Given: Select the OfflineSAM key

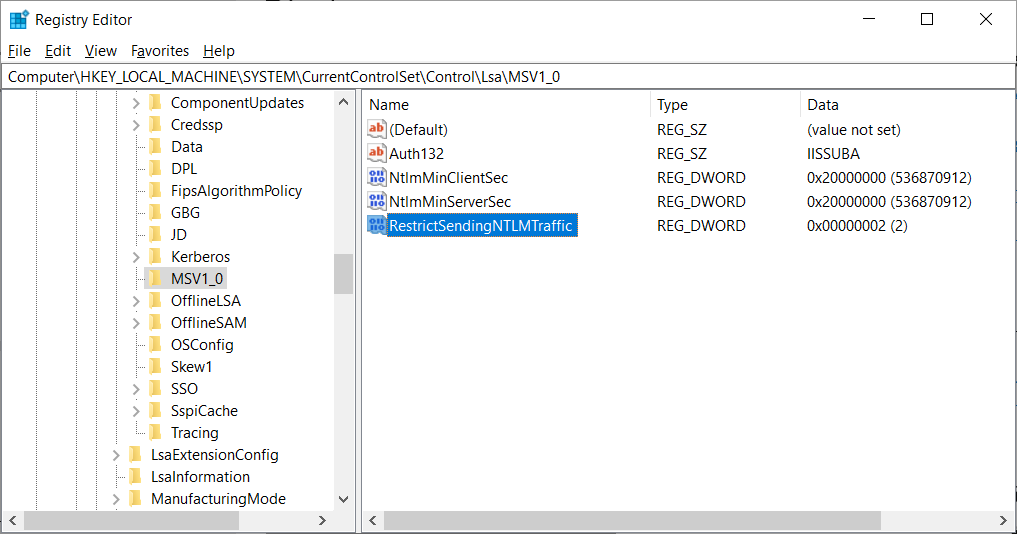Looking at the screenshot, I should click(208, 323).
